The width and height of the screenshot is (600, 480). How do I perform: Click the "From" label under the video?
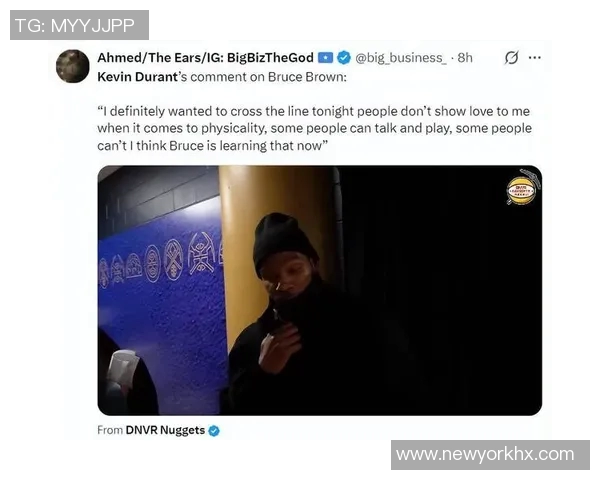110,430
